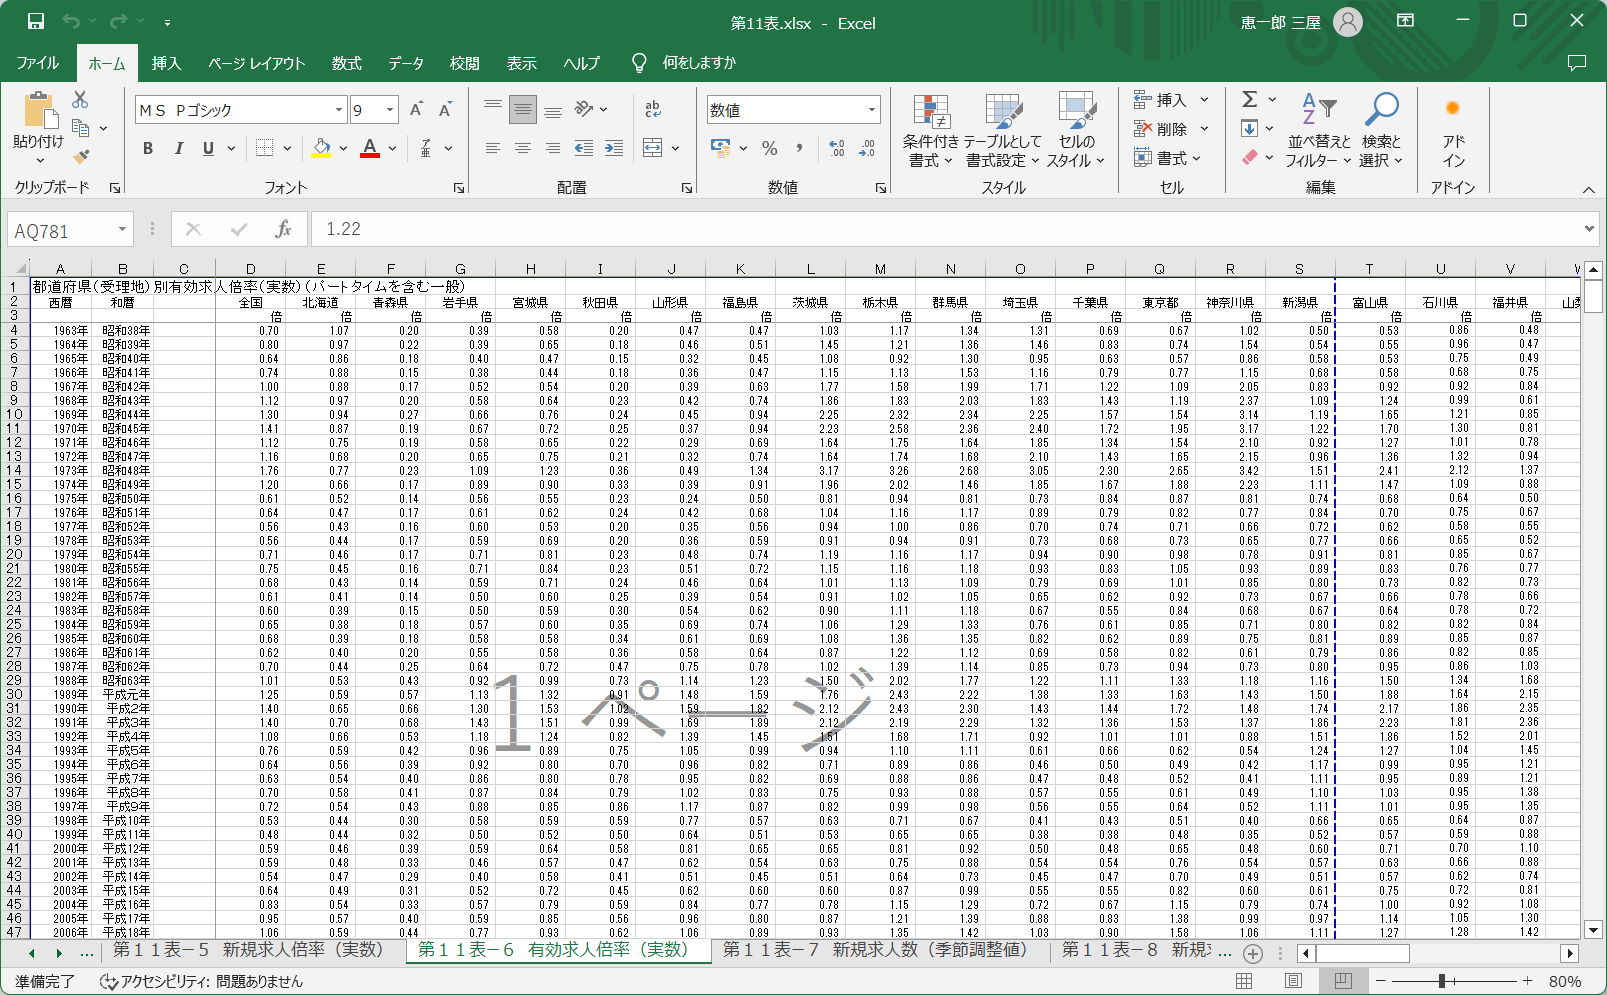Click the アドイン add-ins button

coord(1453,131)
